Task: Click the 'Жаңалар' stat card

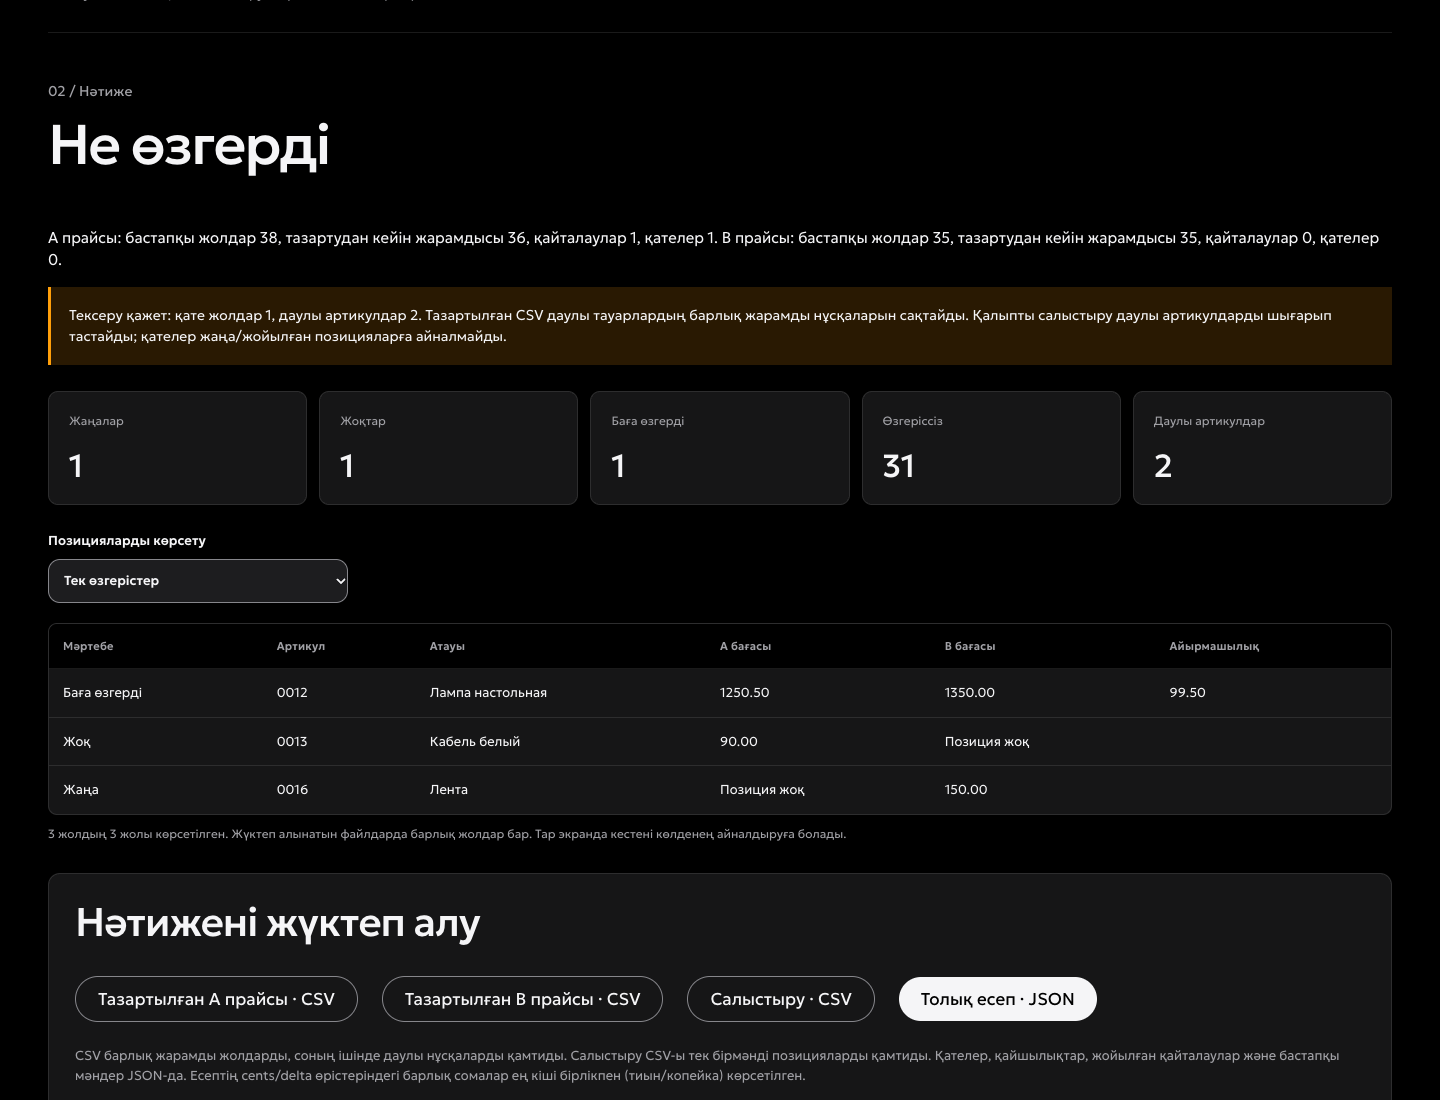Action: pos(177,448)
